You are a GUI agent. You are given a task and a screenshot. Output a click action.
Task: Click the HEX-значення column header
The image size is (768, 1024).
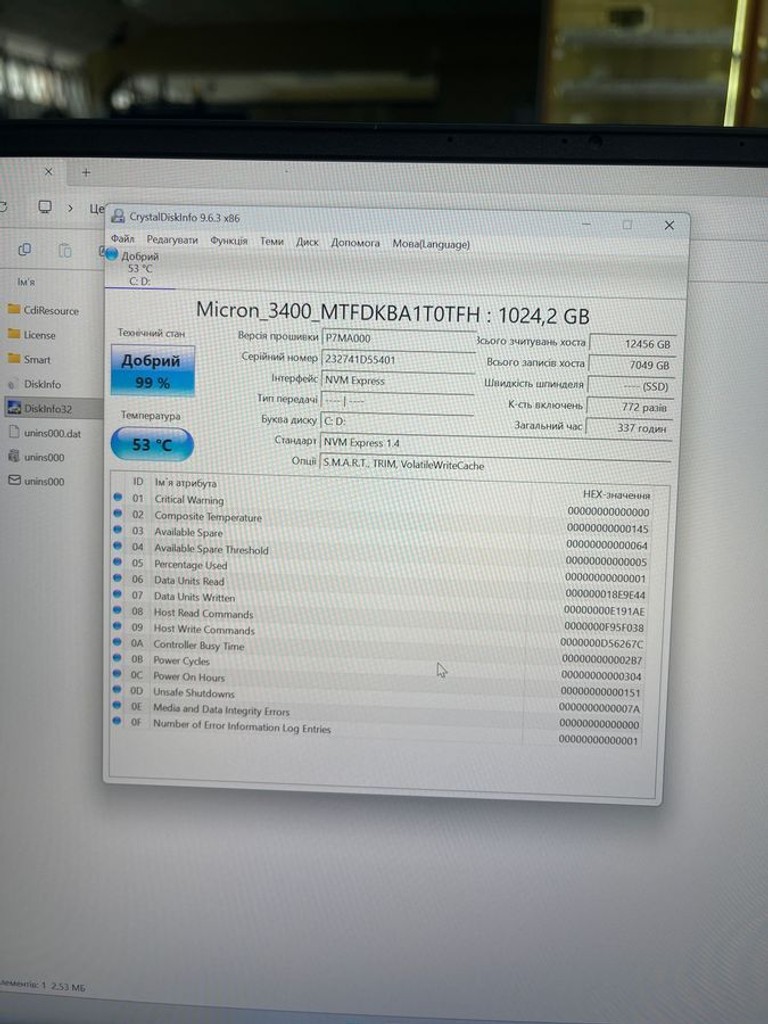click(616, 494)
